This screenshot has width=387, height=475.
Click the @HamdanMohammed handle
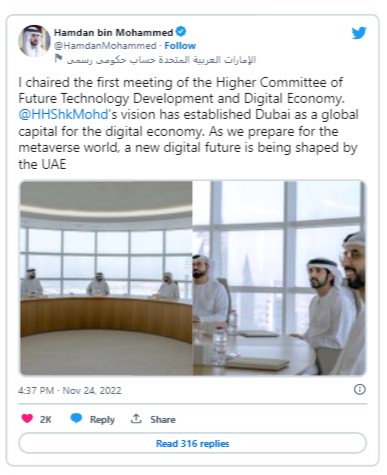105,46
